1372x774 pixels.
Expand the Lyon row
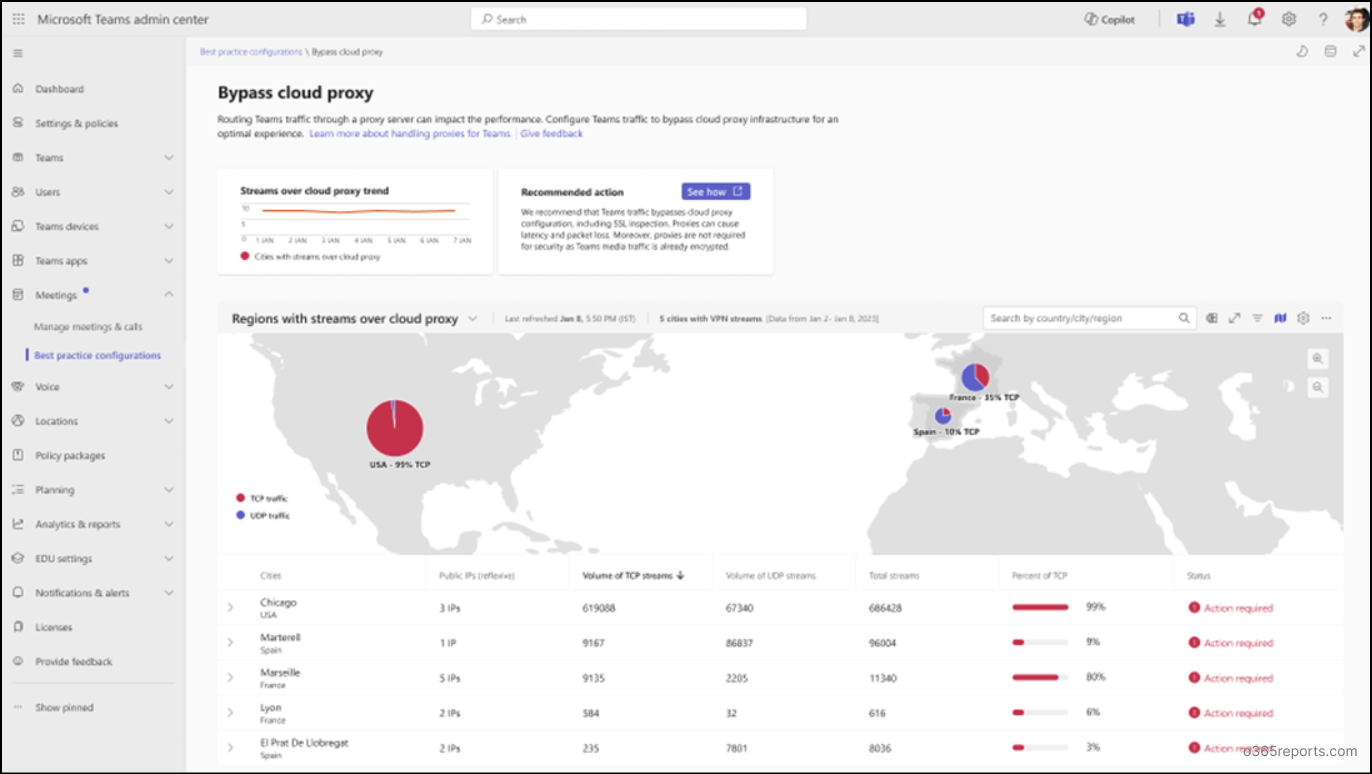point(230,713)
